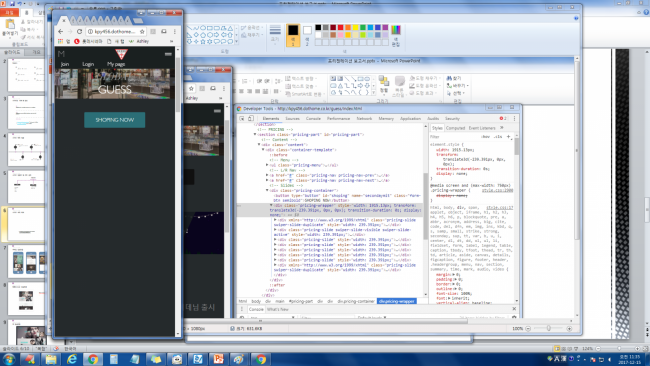Pick the yellow color swatch in Paint palette

click(355, 27)
